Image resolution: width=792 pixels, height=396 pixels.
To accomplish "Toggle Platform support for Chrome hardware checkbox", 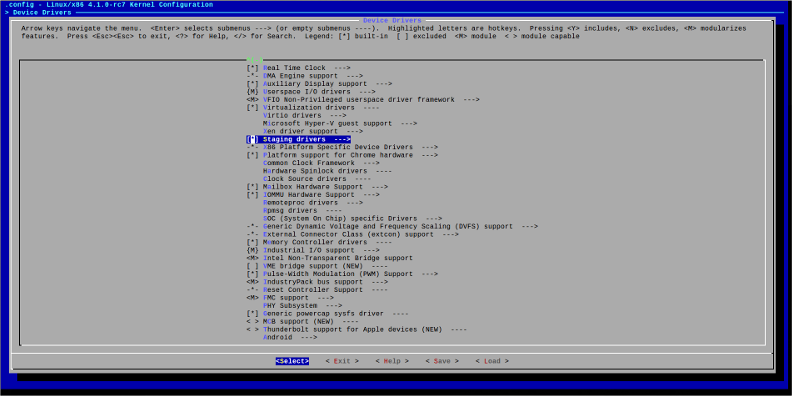I will [253, 155].
